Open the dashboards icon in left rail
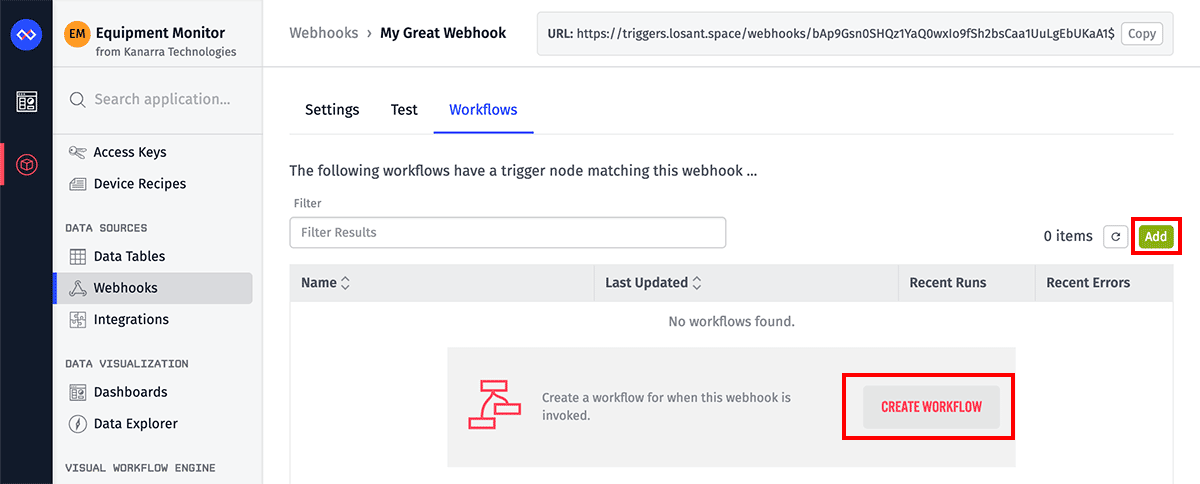 [x=26, y=102]
